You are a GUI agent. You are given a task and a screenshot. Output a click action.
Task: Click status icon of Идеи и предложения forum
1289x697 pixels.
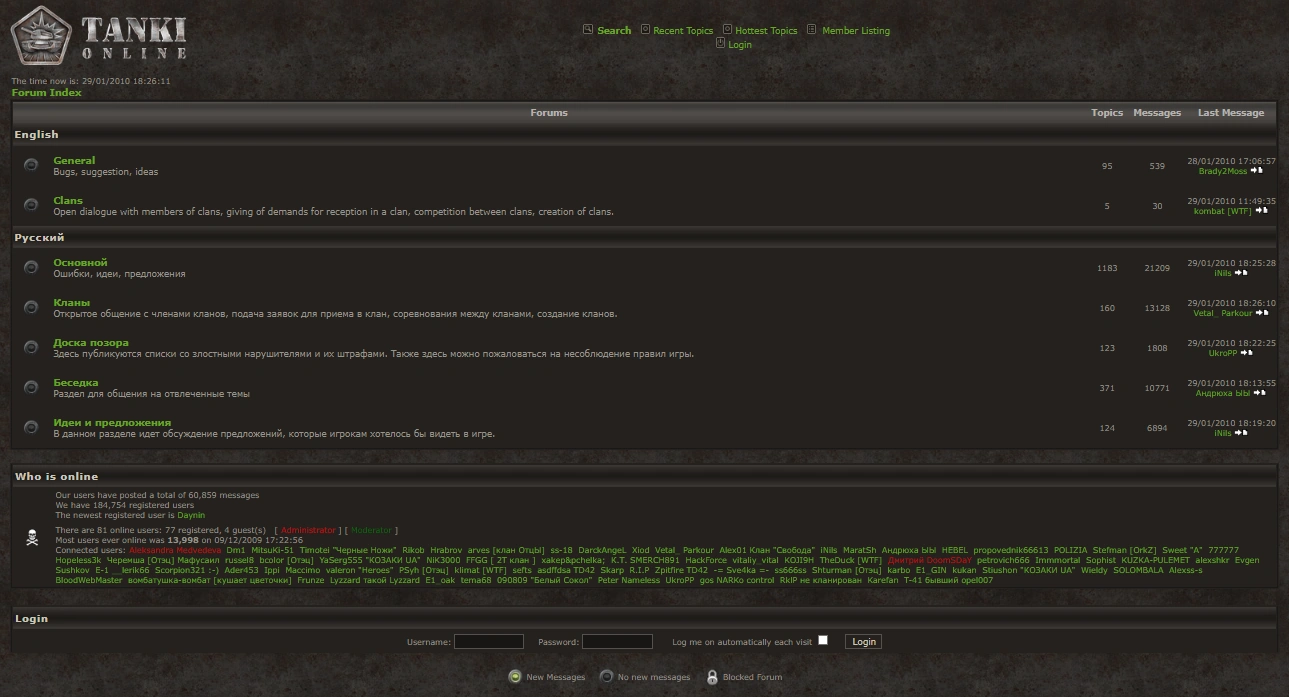click(x=31, y=427)
